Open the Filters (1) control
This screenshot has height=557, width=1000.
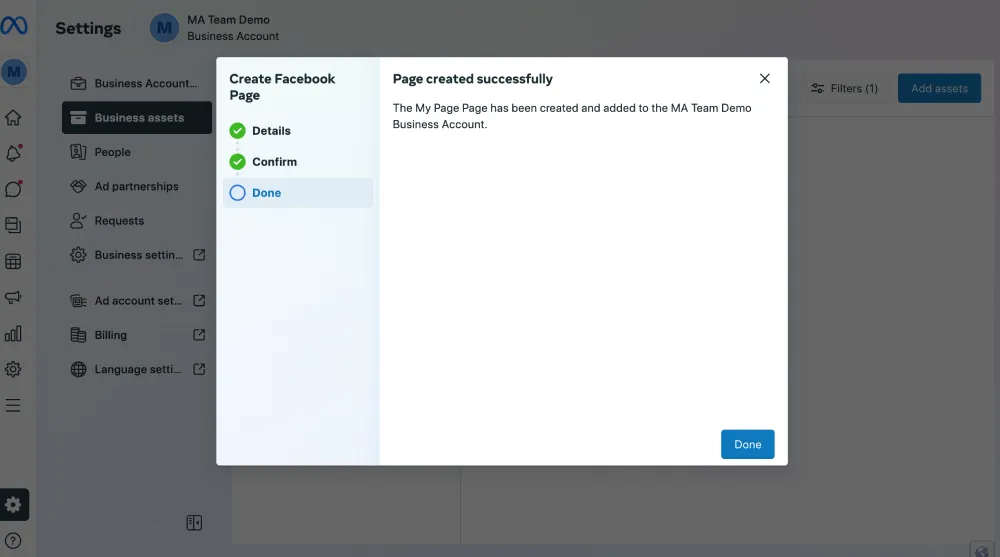coord(845,88)
